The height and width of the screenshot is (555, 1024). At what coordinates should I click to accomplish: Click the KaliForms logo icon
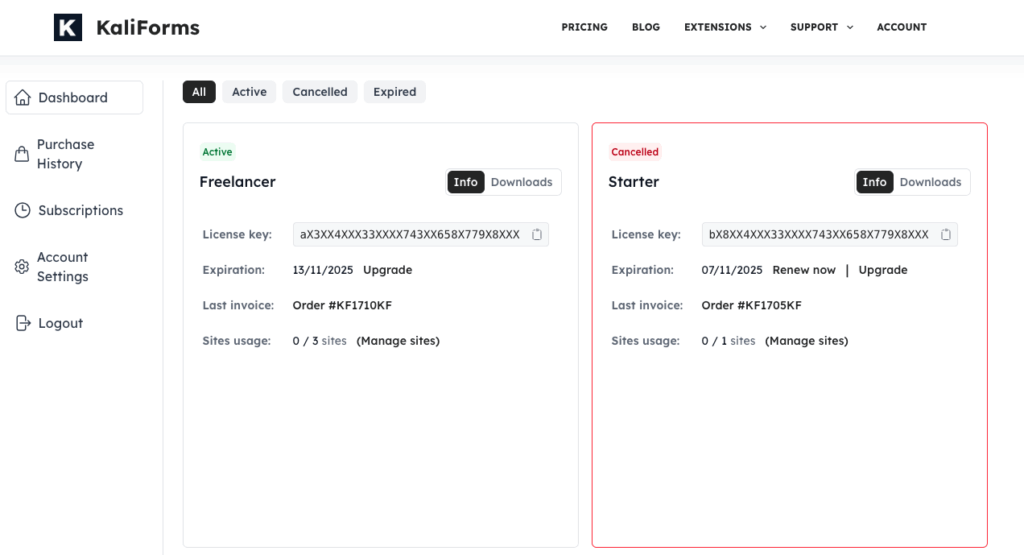coord(68,27)
